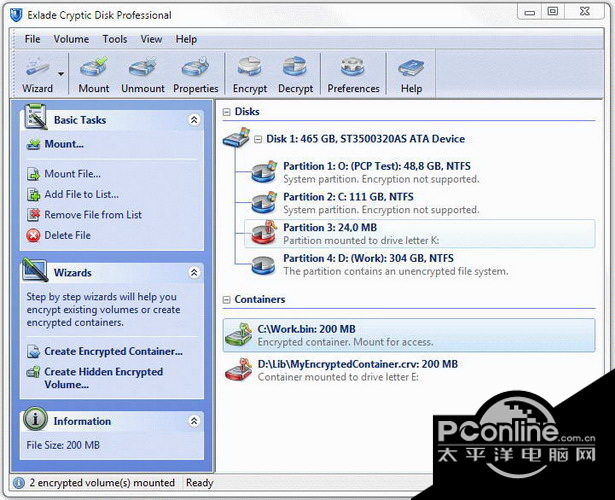
Task: Click the status bar info icon
Action: (19, 483)
